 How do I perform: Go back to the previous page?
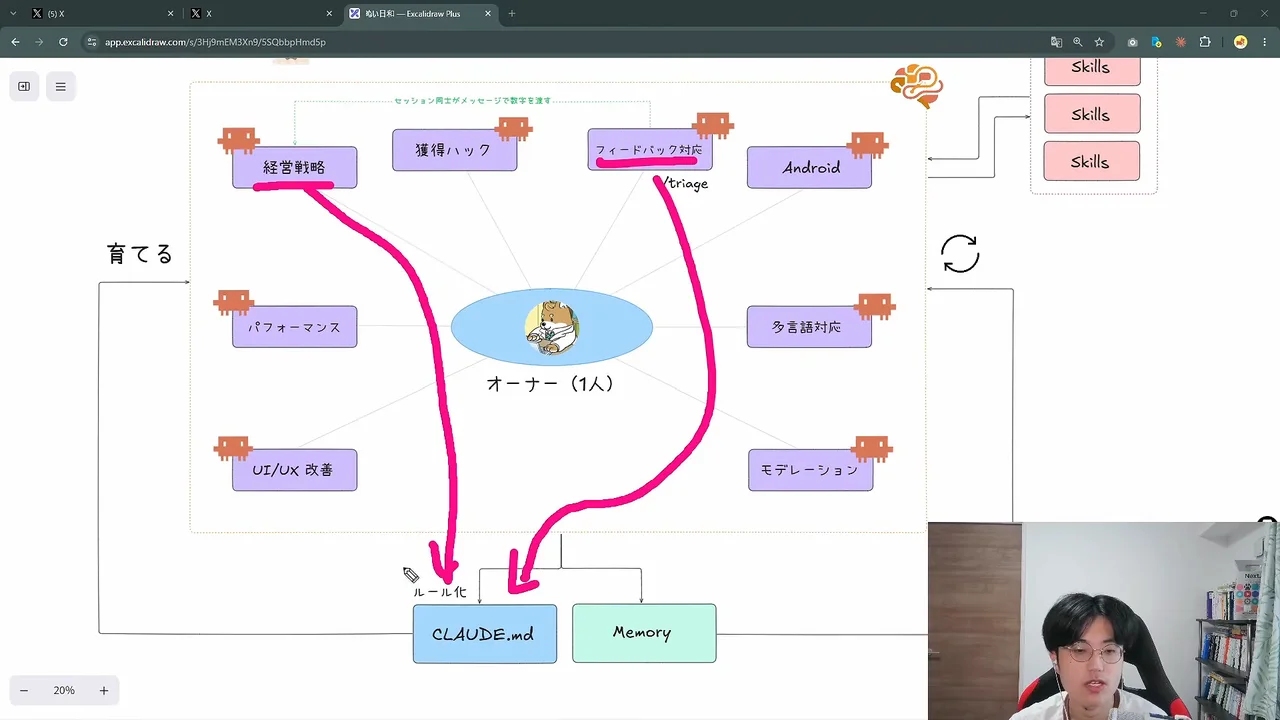point(15,42)
